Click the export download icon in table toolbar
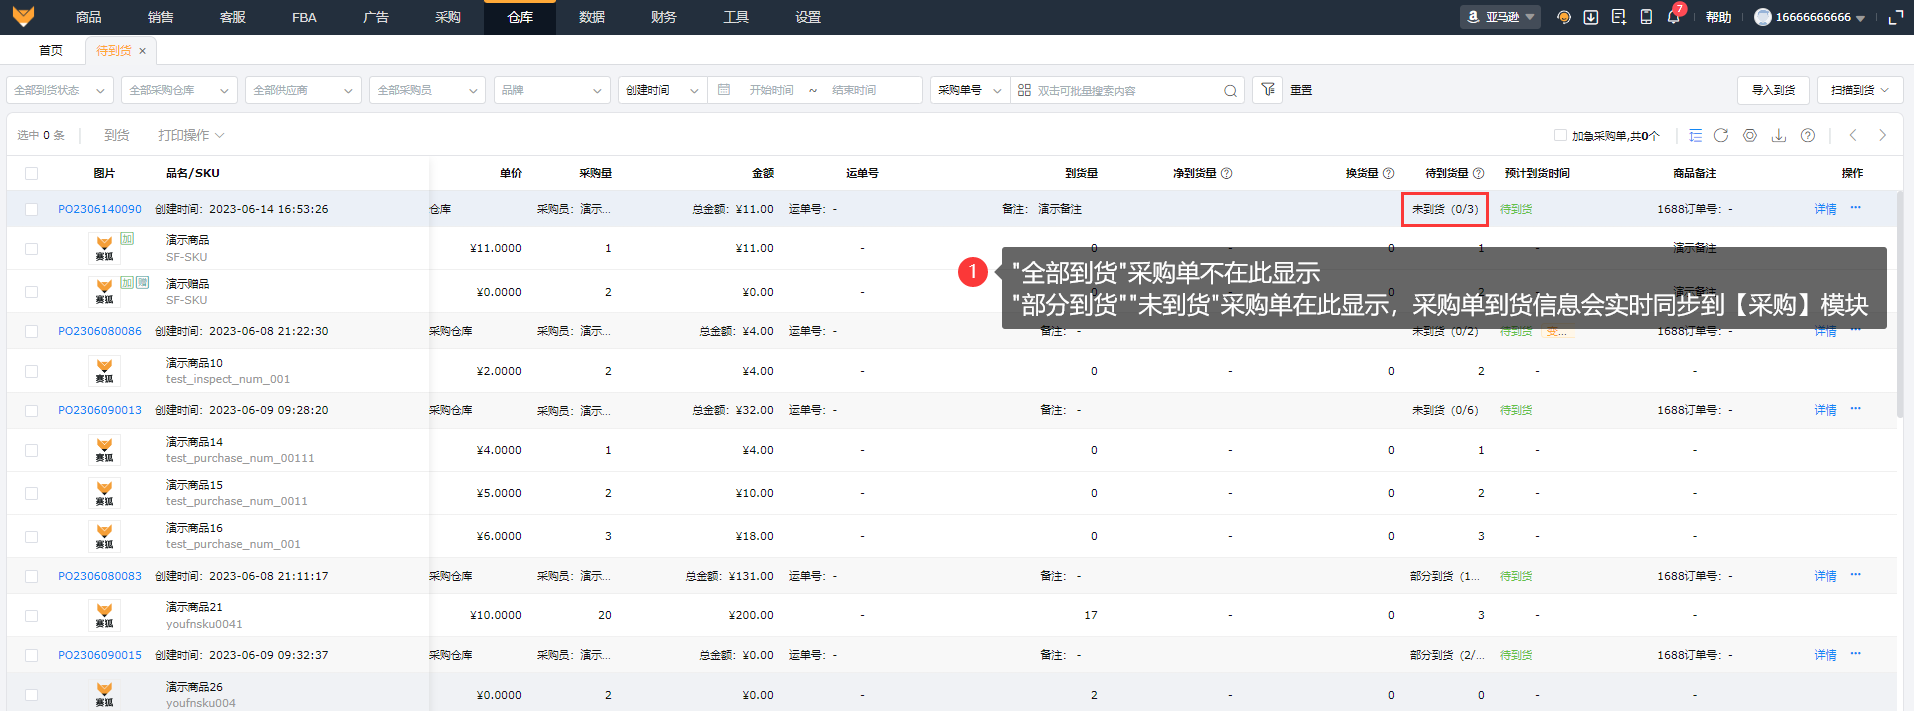1914x711 pixels. pyautogui.click(x=1779, y=135)
